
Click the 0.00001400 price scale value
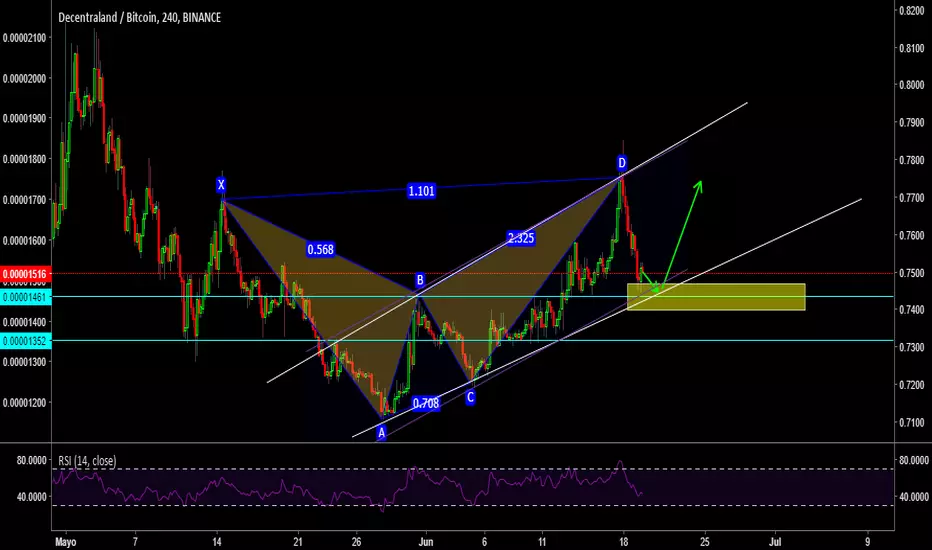[x=24, y=322]
